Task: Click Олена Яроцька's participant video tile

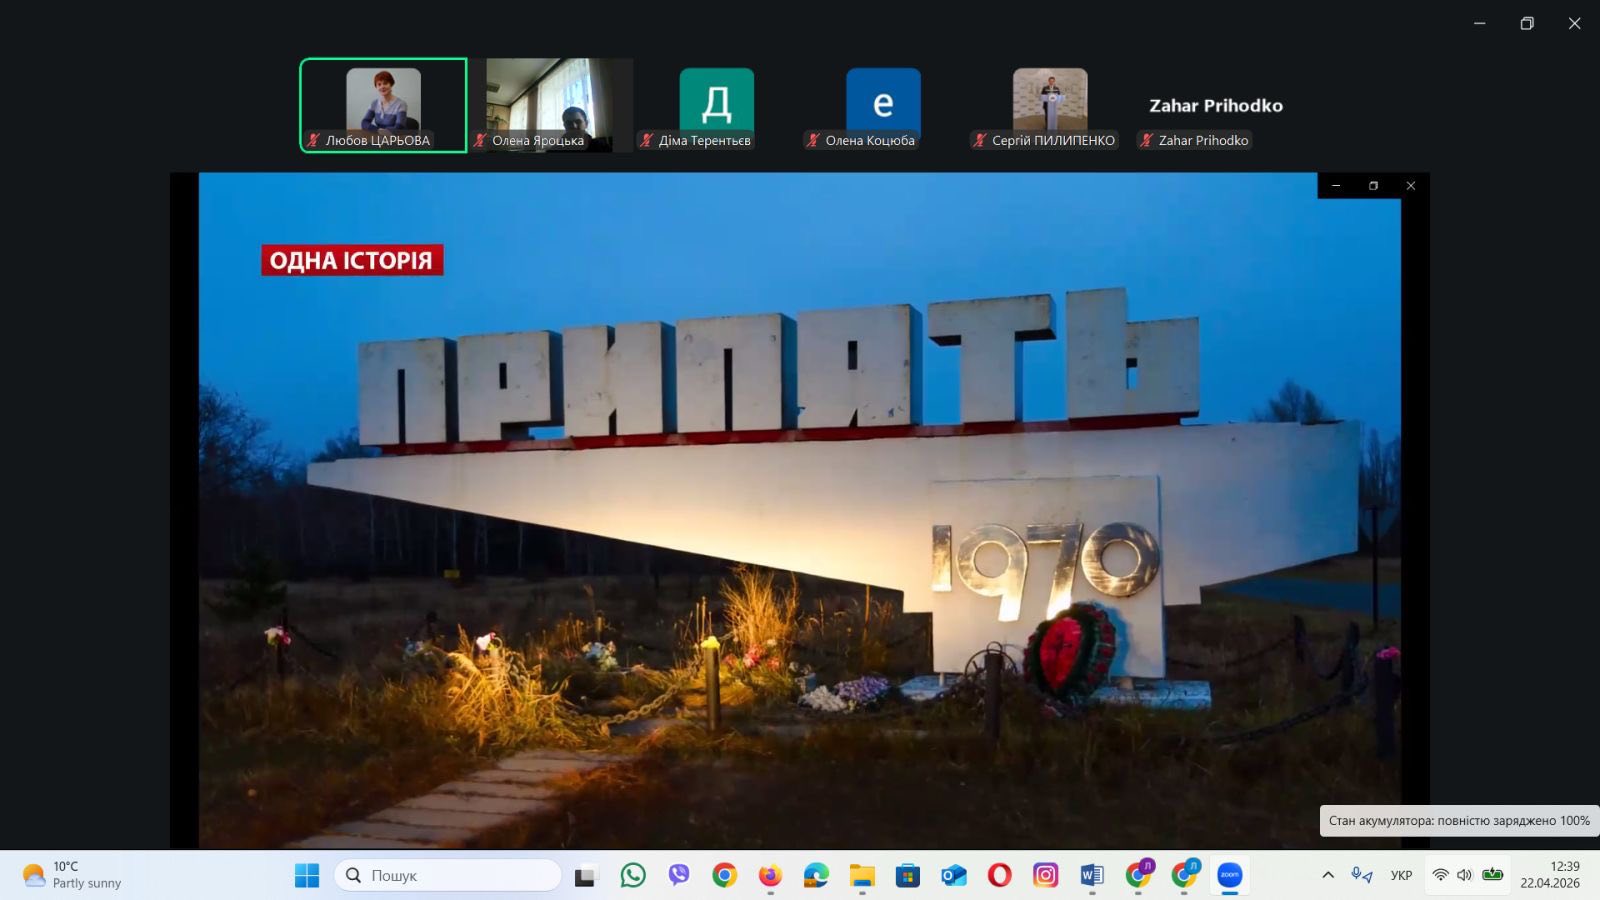Action: coord(550,104)
